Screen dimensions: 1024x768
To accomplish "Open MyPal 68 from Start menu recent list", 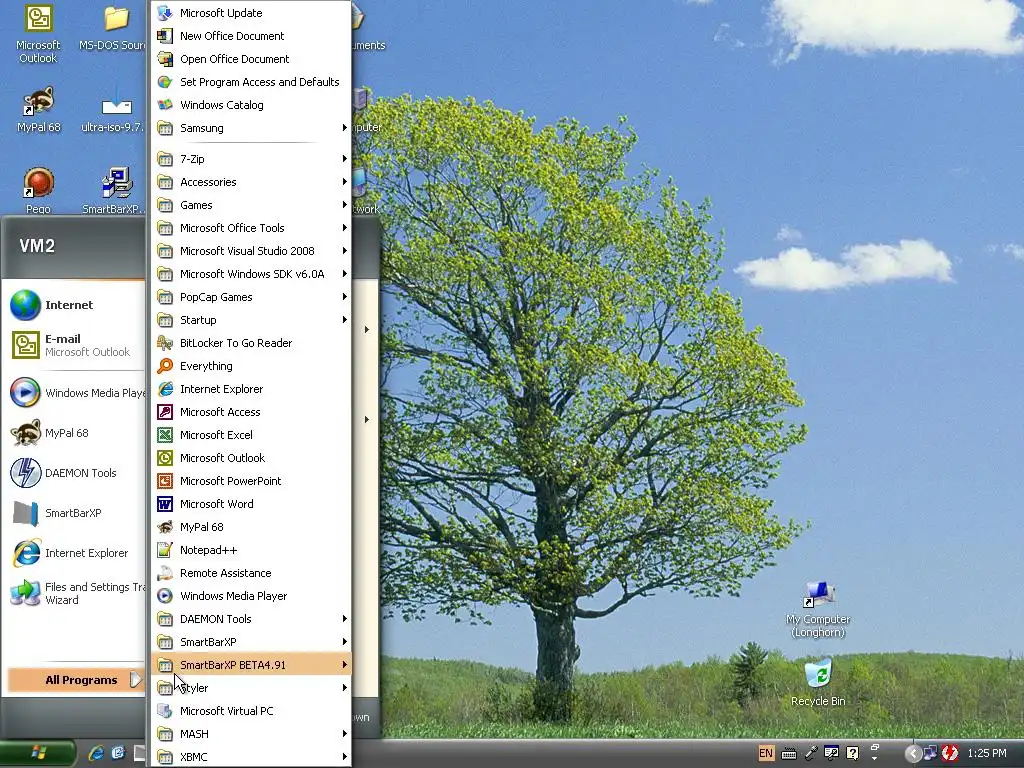I will pyautogui.click(x=75, y=433).
